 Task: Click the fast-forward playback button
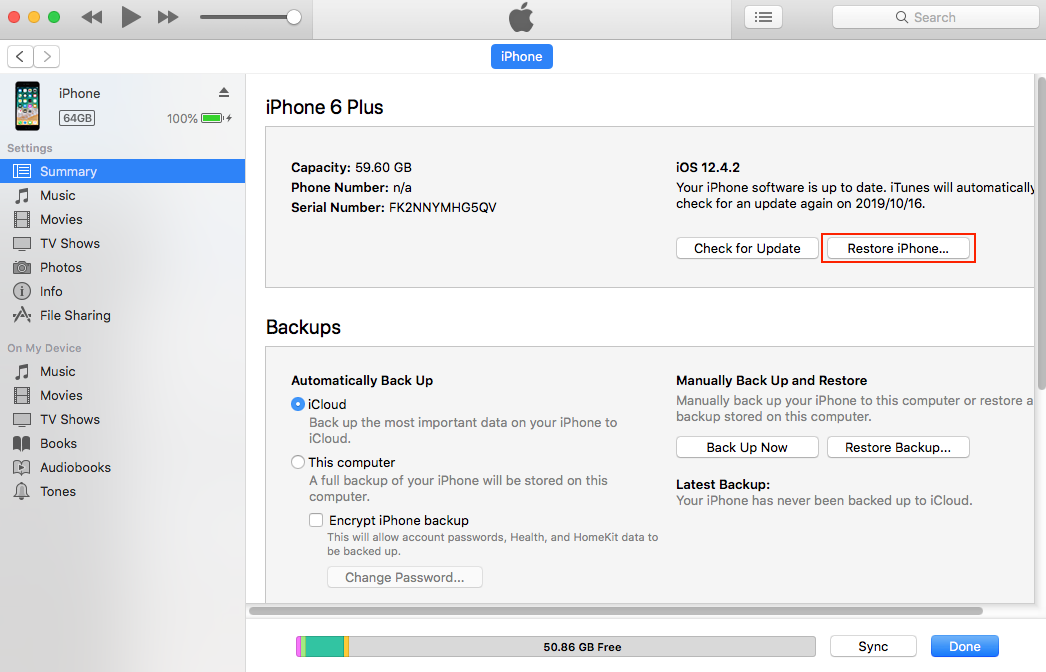[x=168, y=17]
